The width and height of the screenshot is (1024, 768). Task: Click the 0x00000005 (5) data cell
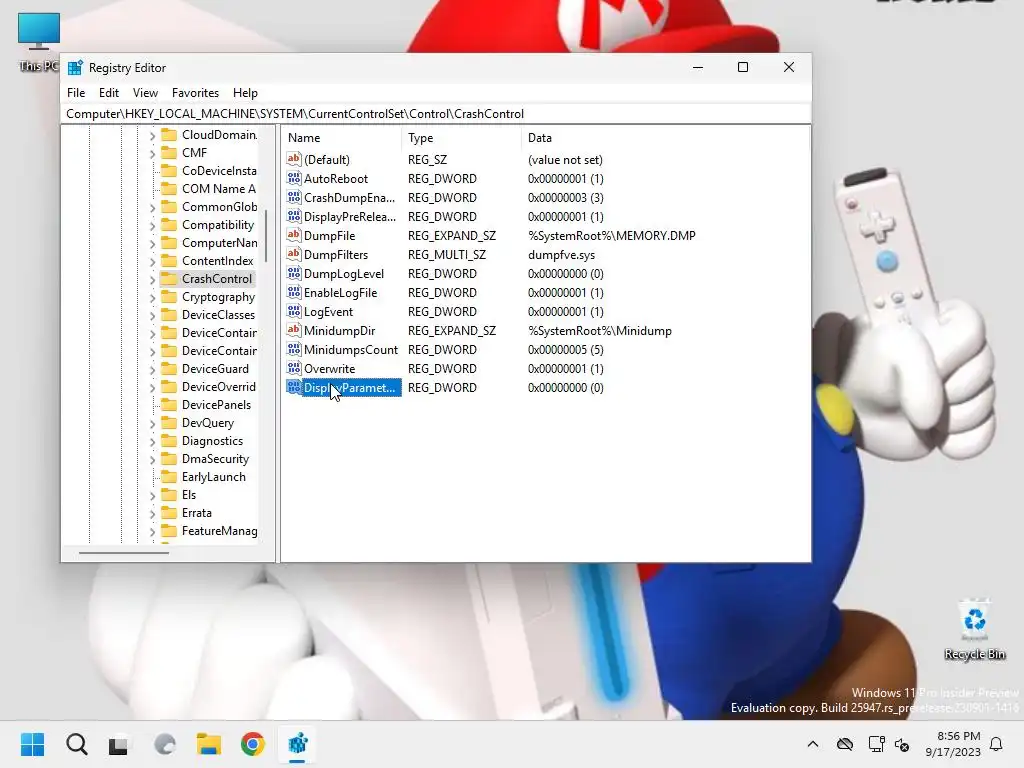pyautogui.click(x=566, y=350)
